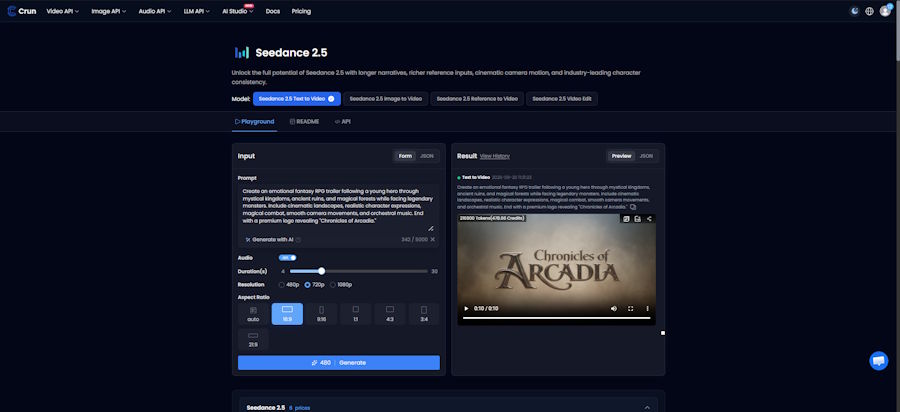
Task: Select the 480p resolution option
Action: [x=289, y=285]
